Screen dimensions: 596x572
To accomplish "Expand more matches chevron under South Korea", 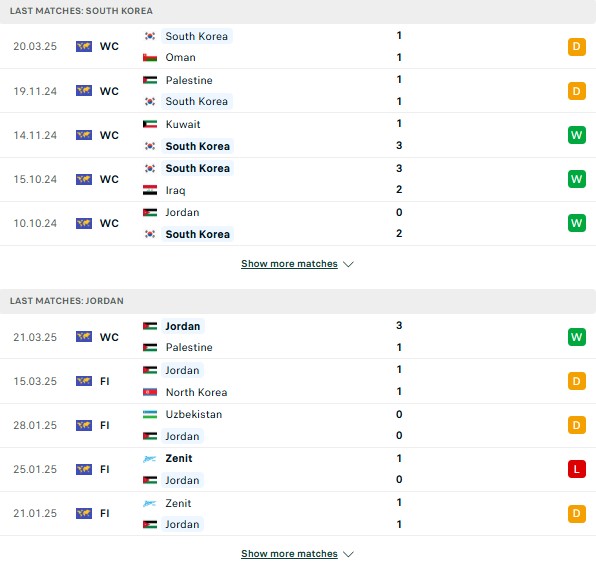I will click(348, 264).
